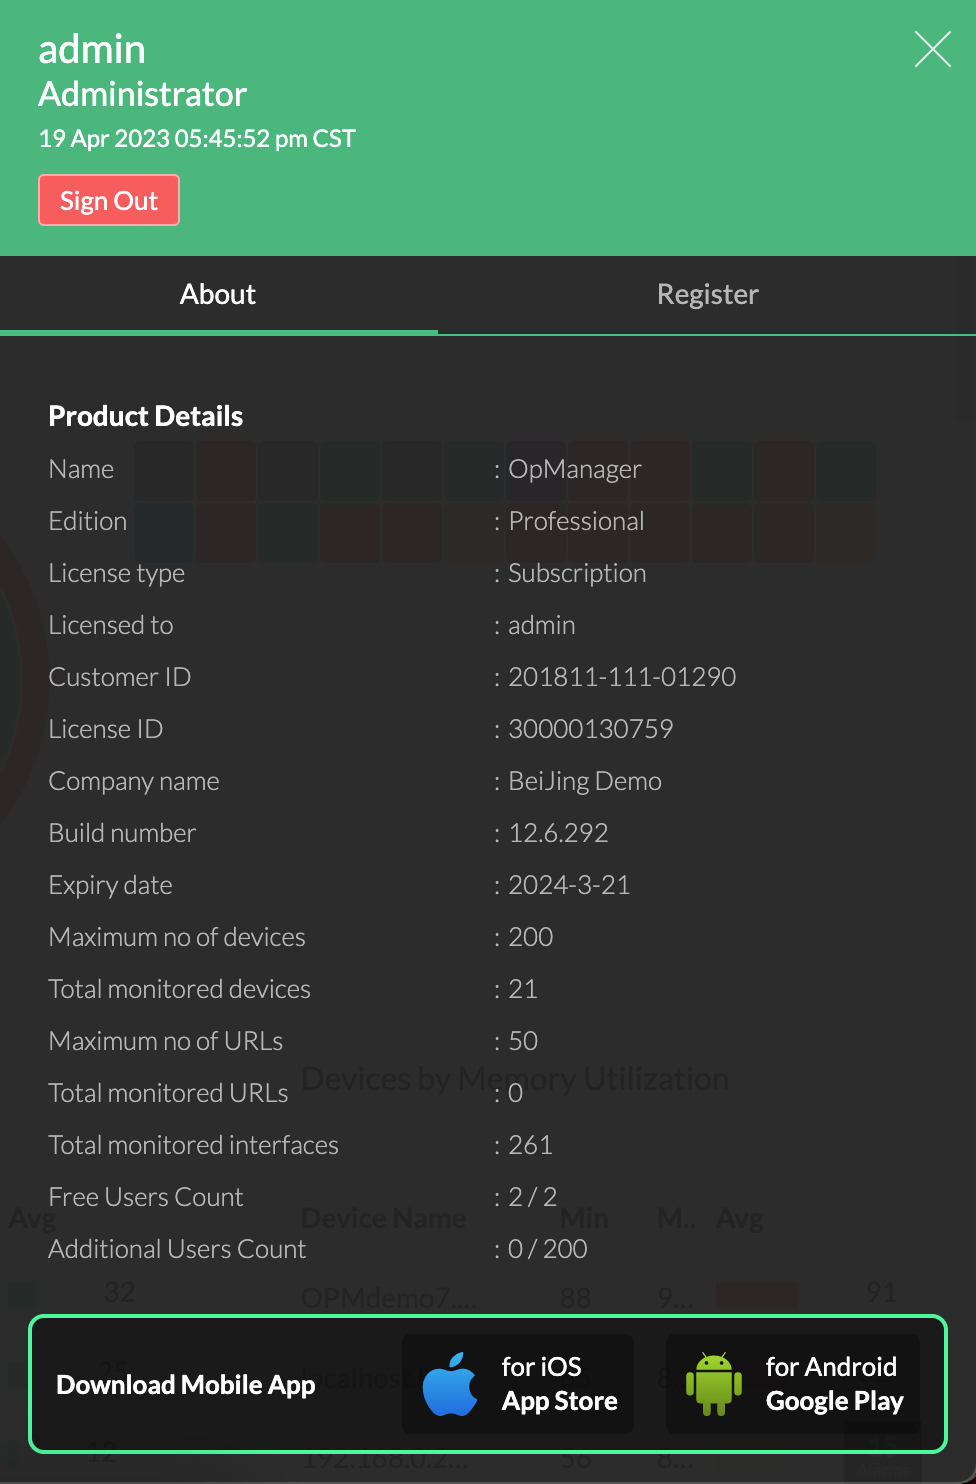
Task: Select build number 12.6.292
Action: tap(558, 833)
